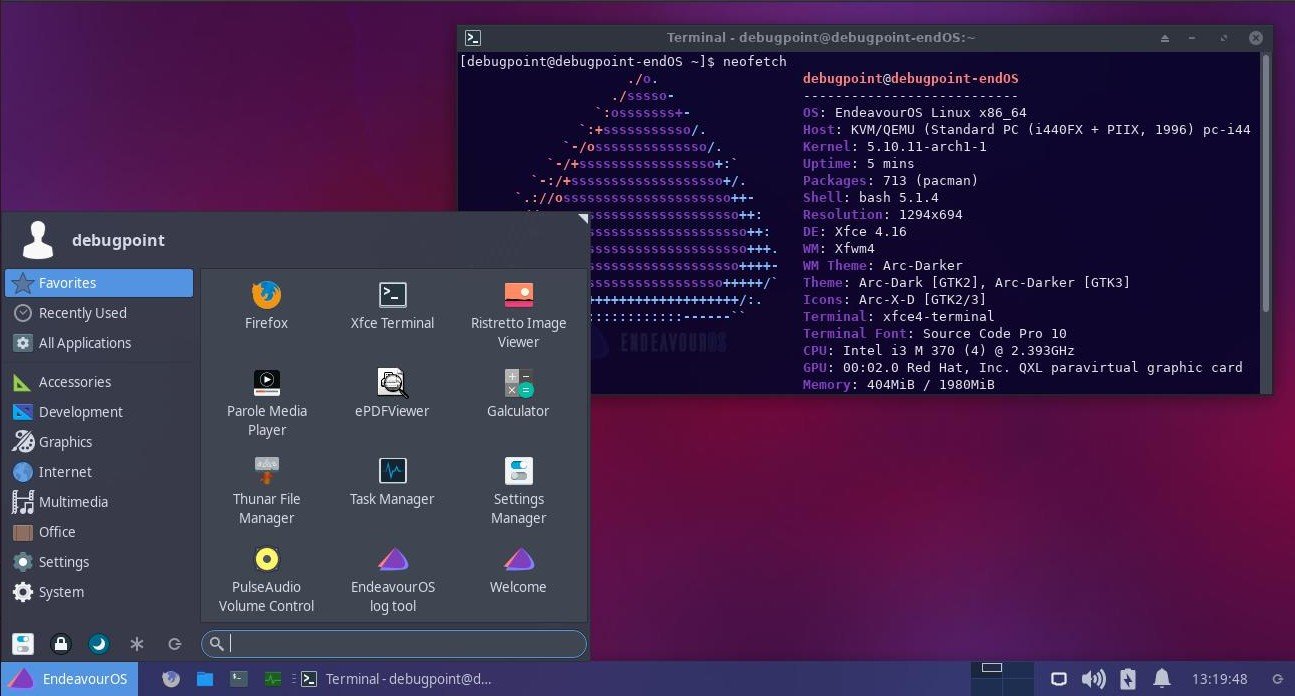Open the Development category

pos(99,412)
